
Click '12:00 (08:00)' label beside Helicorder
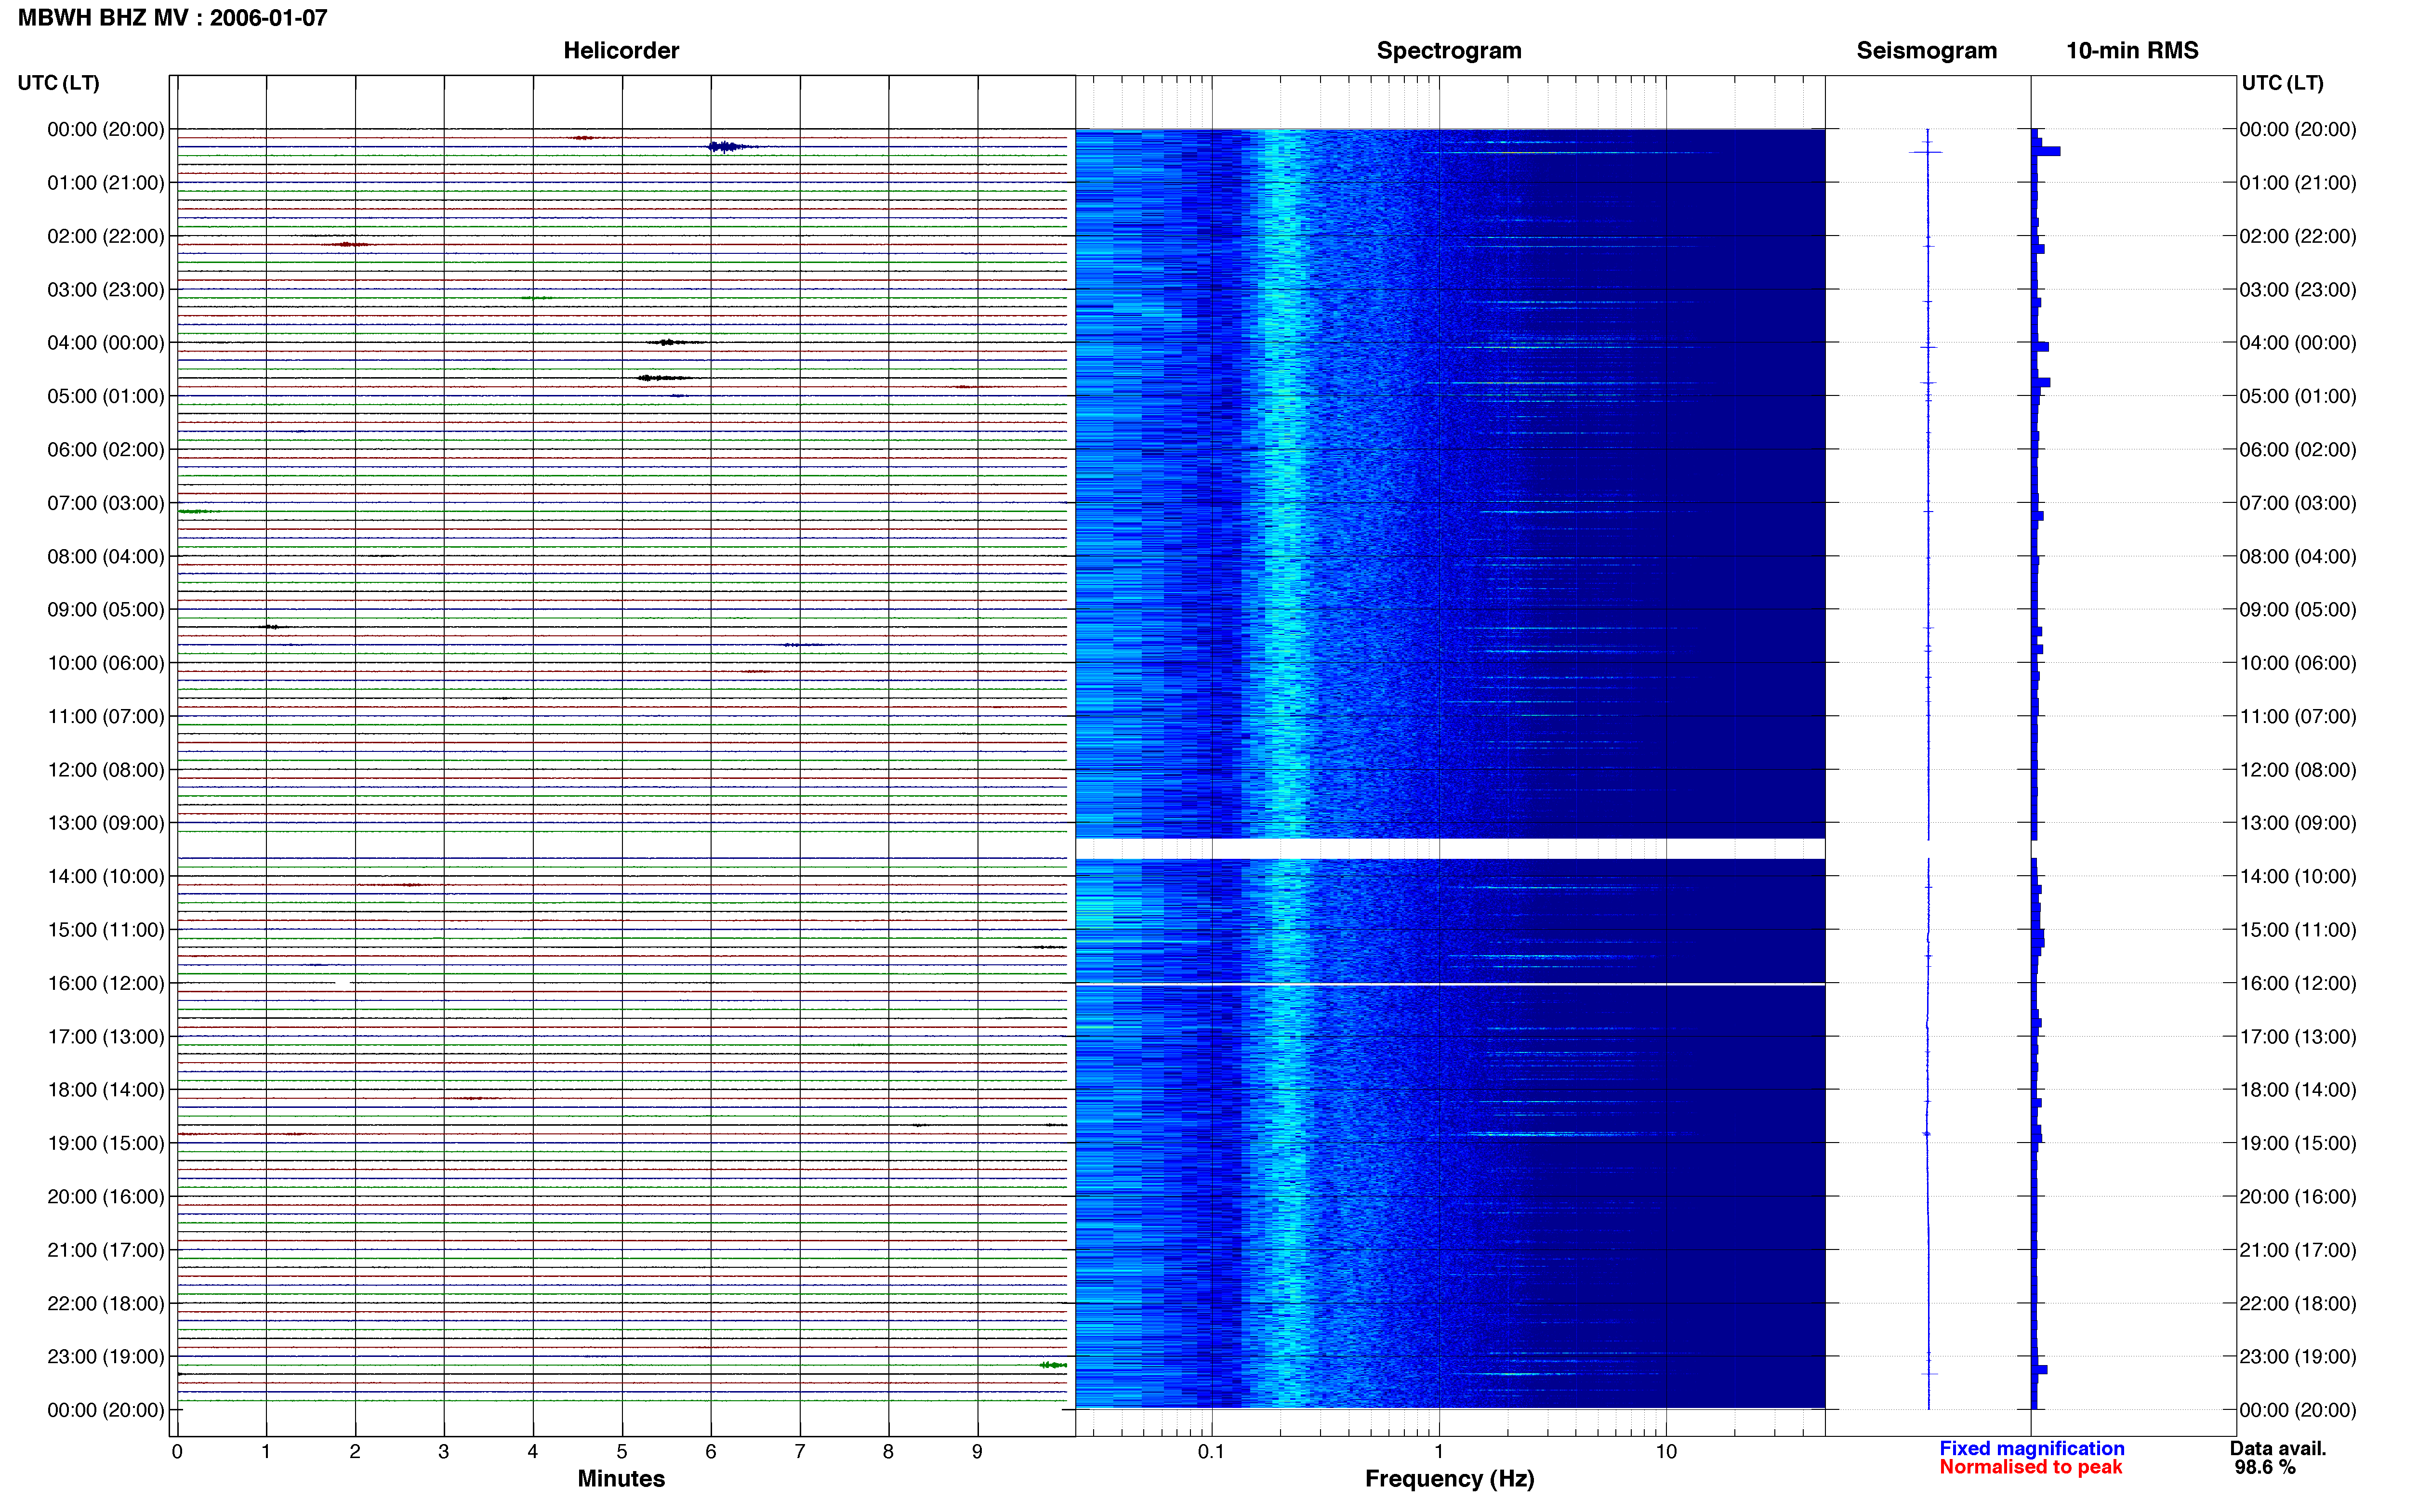click(x=105, y=770)
